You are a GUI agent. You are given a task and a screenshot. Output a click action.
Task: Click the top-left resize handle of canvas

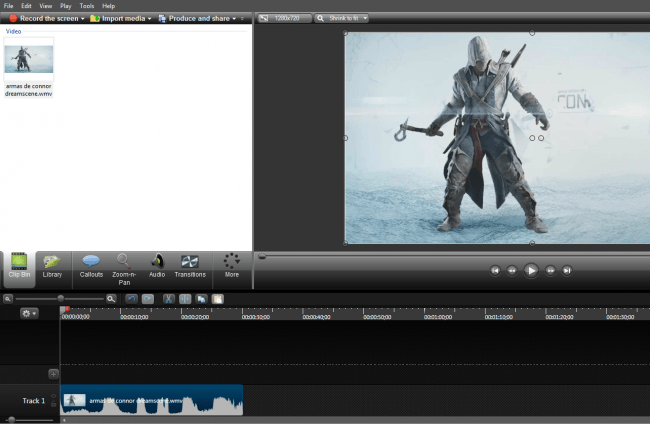(x=345, y=33)
